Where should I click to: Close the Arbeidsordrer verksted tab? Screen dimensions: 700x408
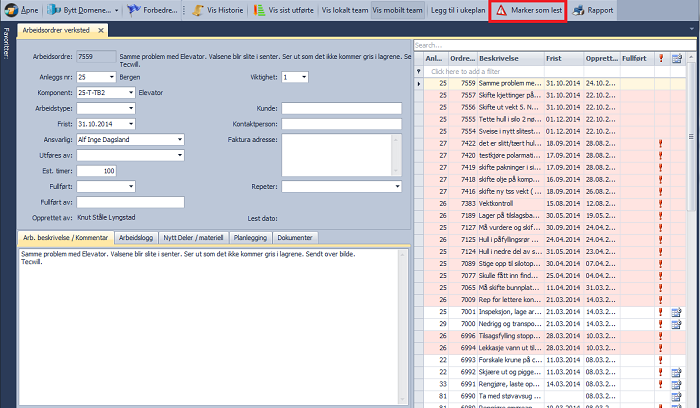click(101, 31)
